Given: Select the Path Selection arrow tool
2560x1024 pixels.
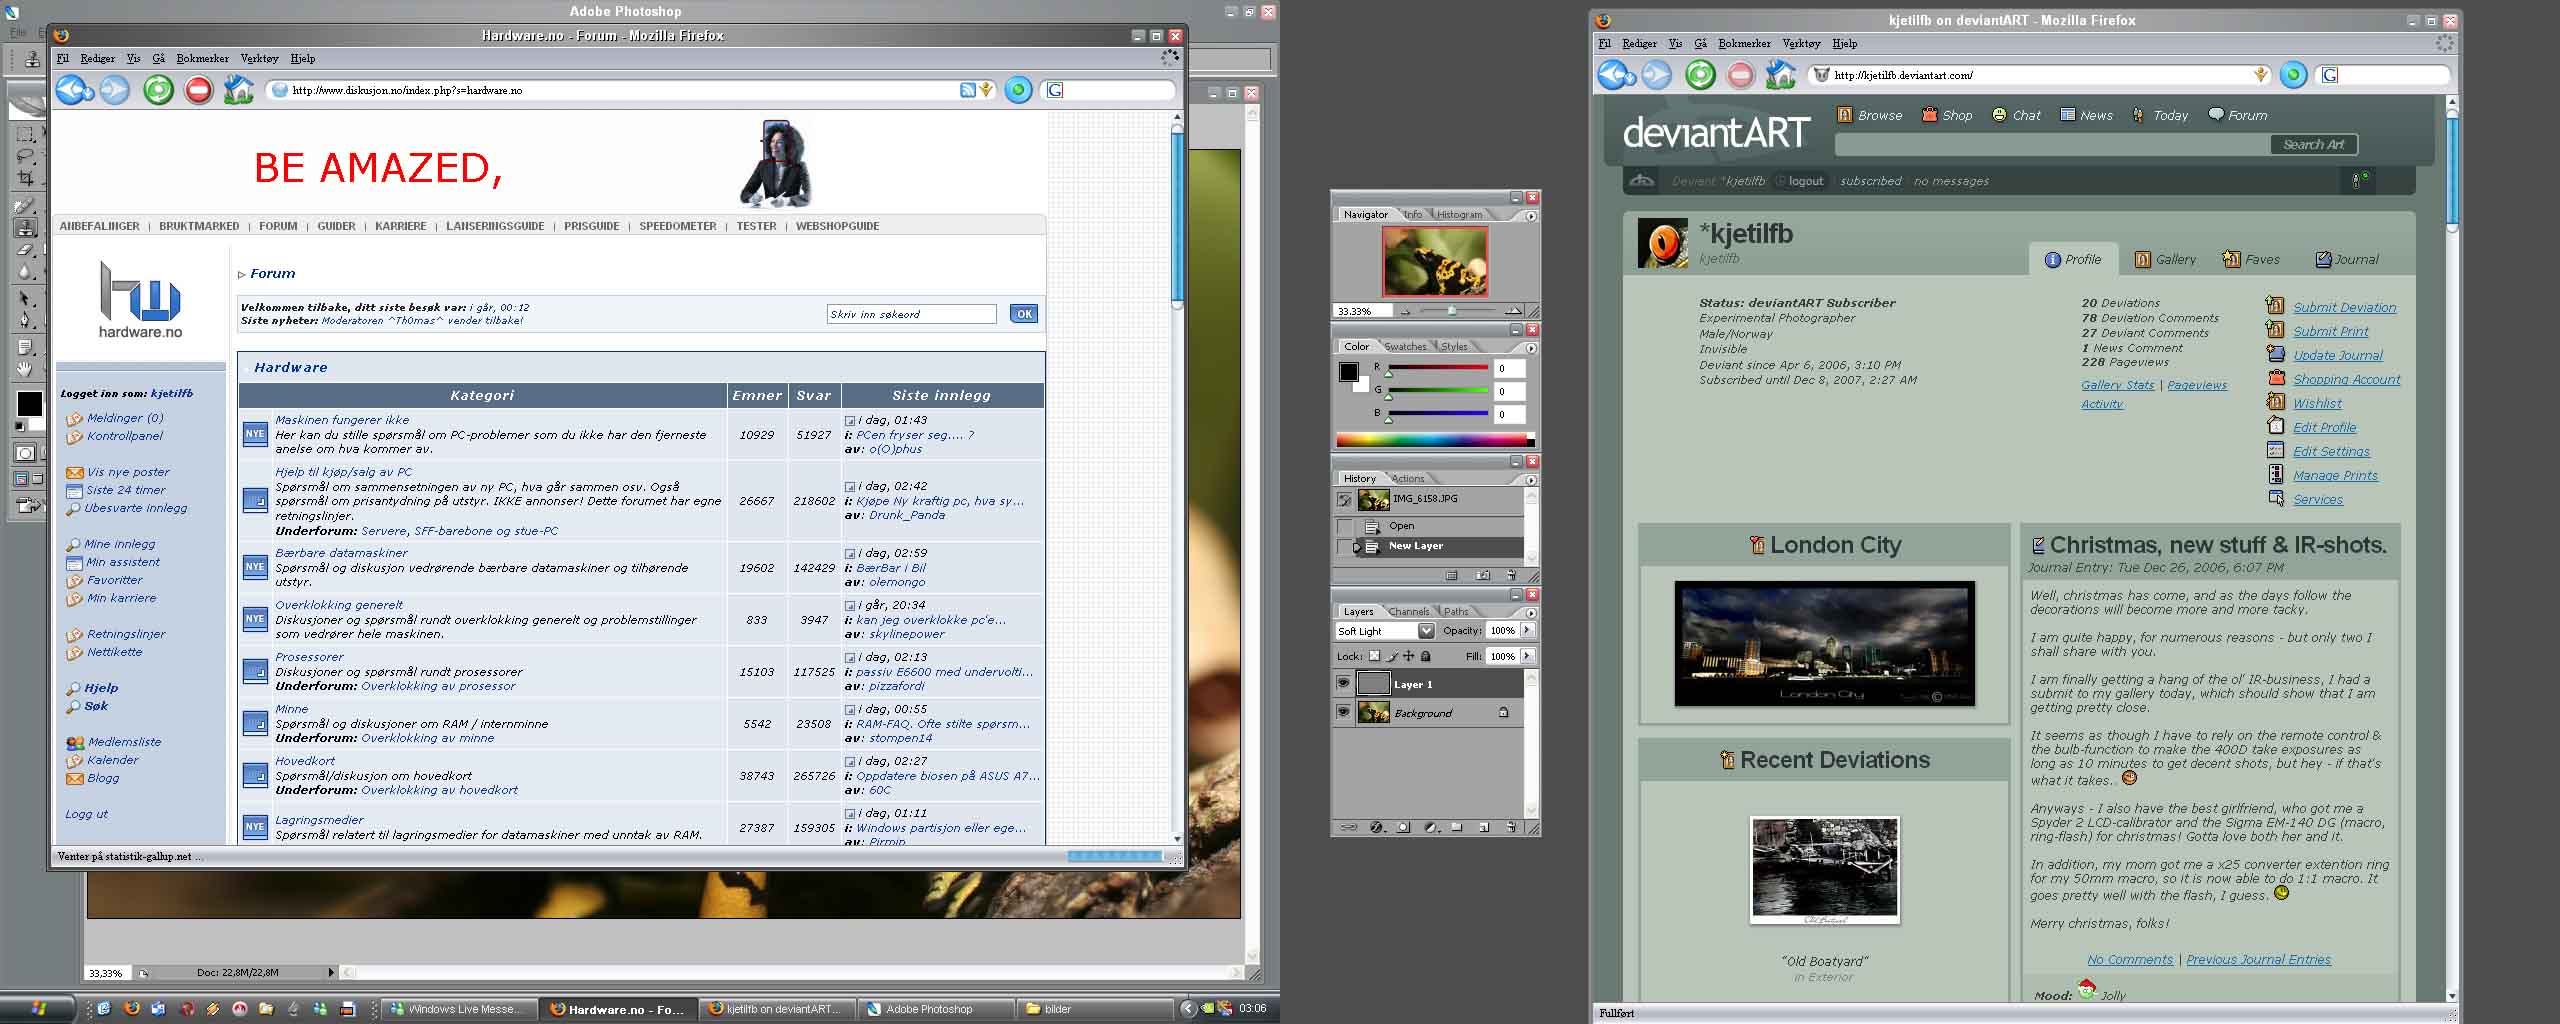Looking at the screenshot, I should pyautogui.click(x=26, y=299).
